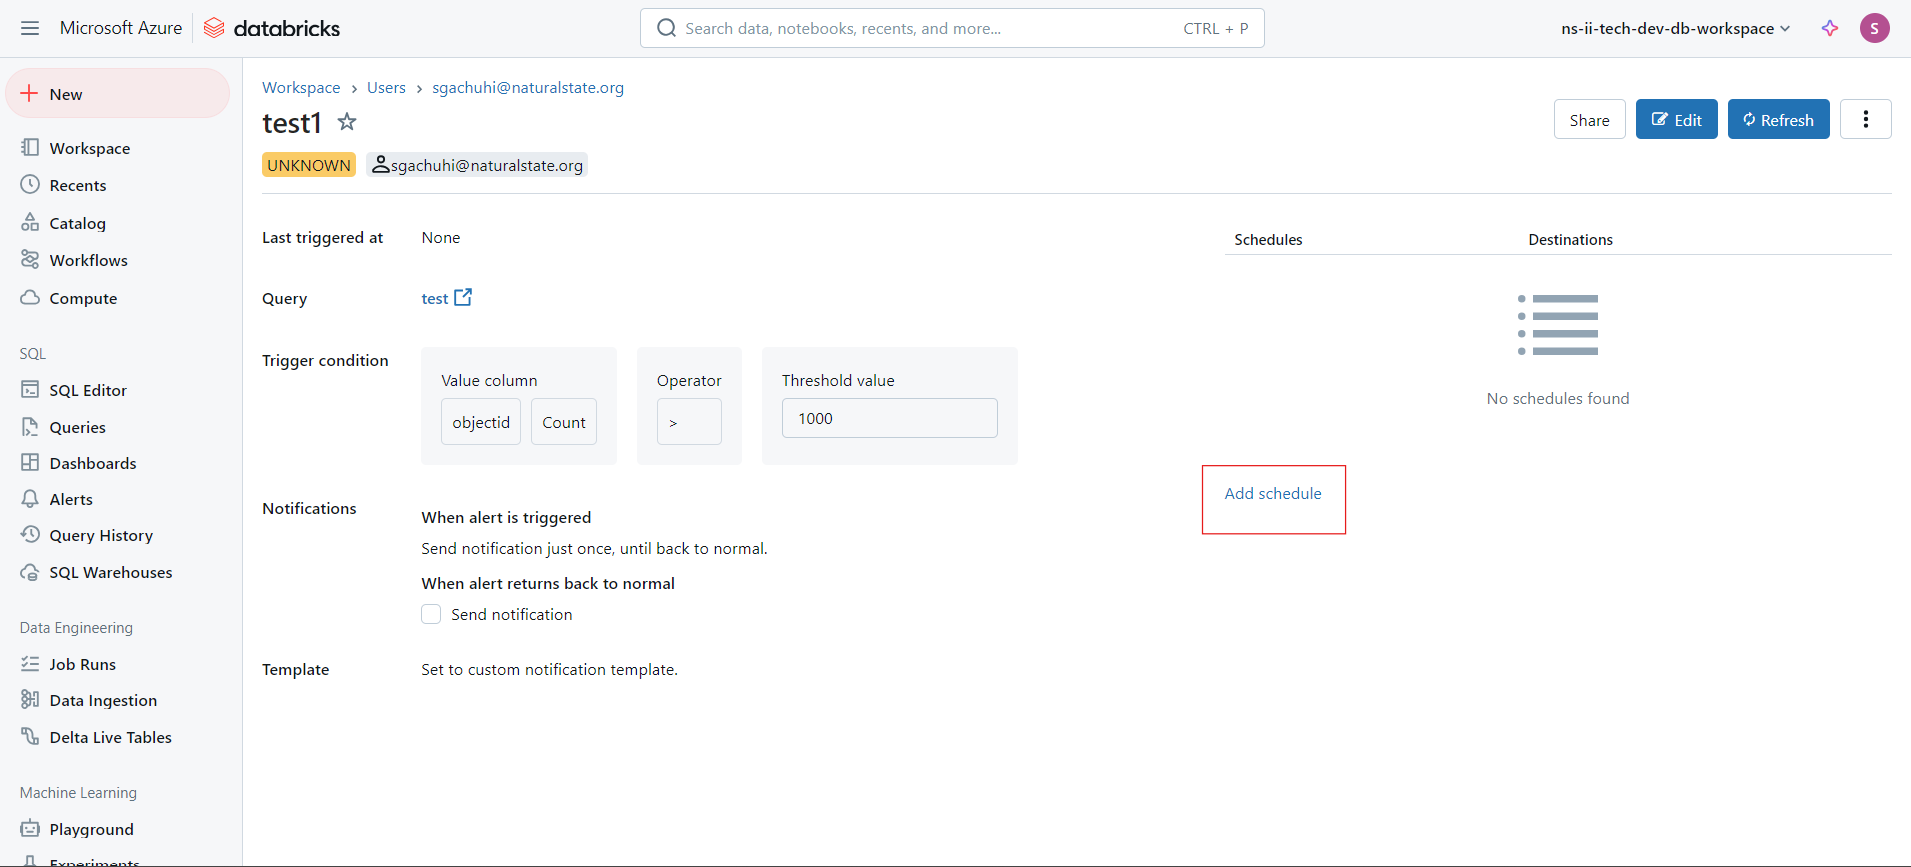1911x867 pixels.
Task: Click the owner sgachuhi@naturalstate.org tag
Action: 477,165
